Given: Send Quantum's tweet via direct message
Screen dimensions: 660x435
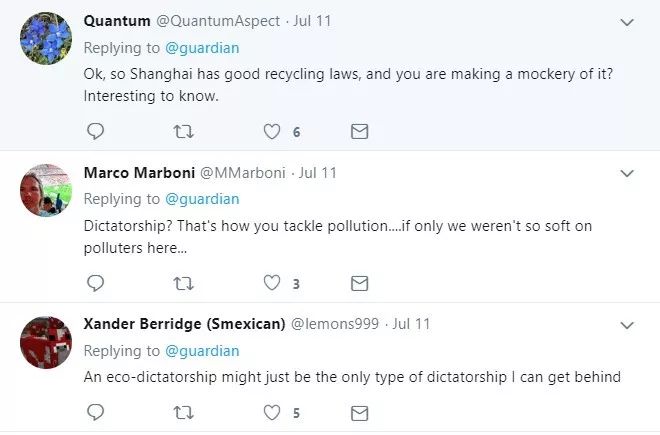Looking at the screenshot, I should [x=359, y=131].
